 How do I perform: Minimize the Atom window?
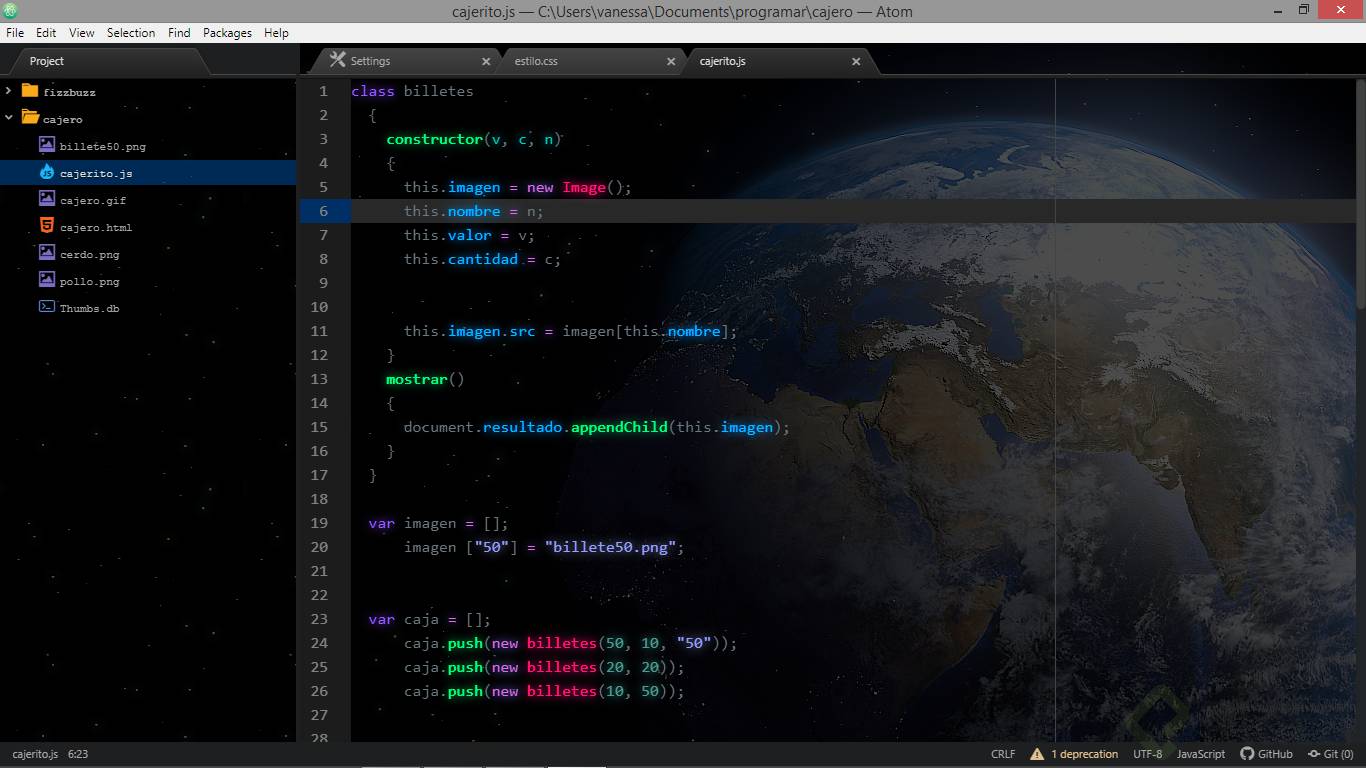[x=1279, y=11]
